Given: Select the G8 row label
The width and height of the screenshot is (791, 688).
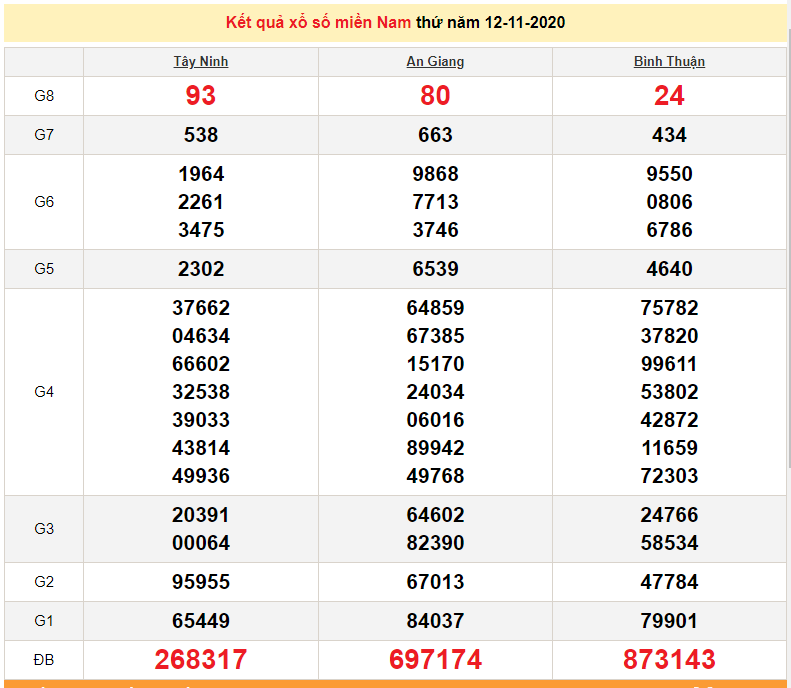Looking at the screenshot, I should click(x=44, y=96).
